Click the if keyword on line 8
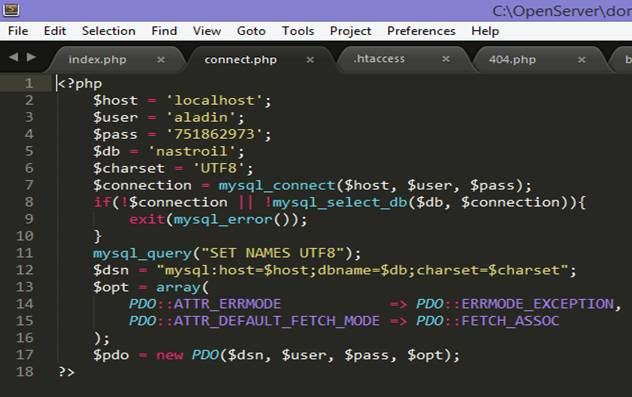Viewport: 632px width, 397px height. [102, 202]
